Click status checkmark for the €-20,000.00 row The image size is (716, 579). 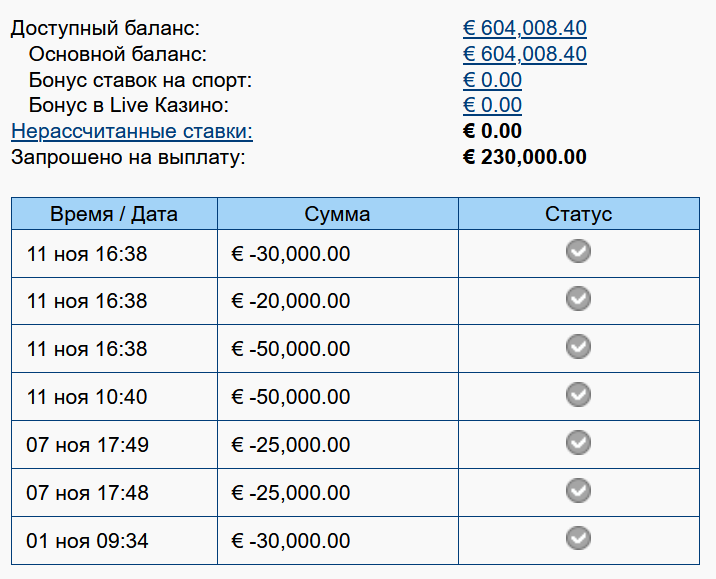[x=578, y=298]
